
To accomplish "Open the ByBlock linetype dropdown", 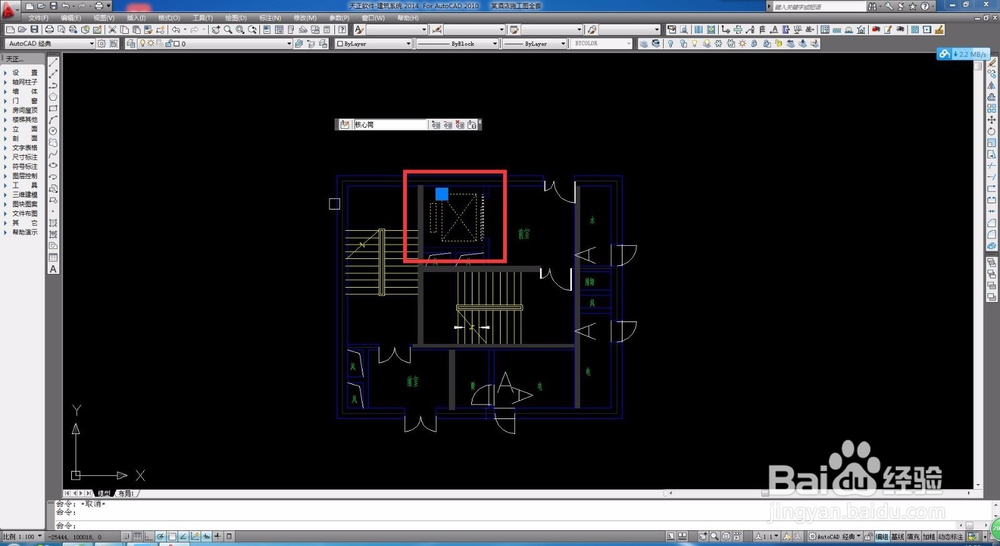I will coord(457,44).
